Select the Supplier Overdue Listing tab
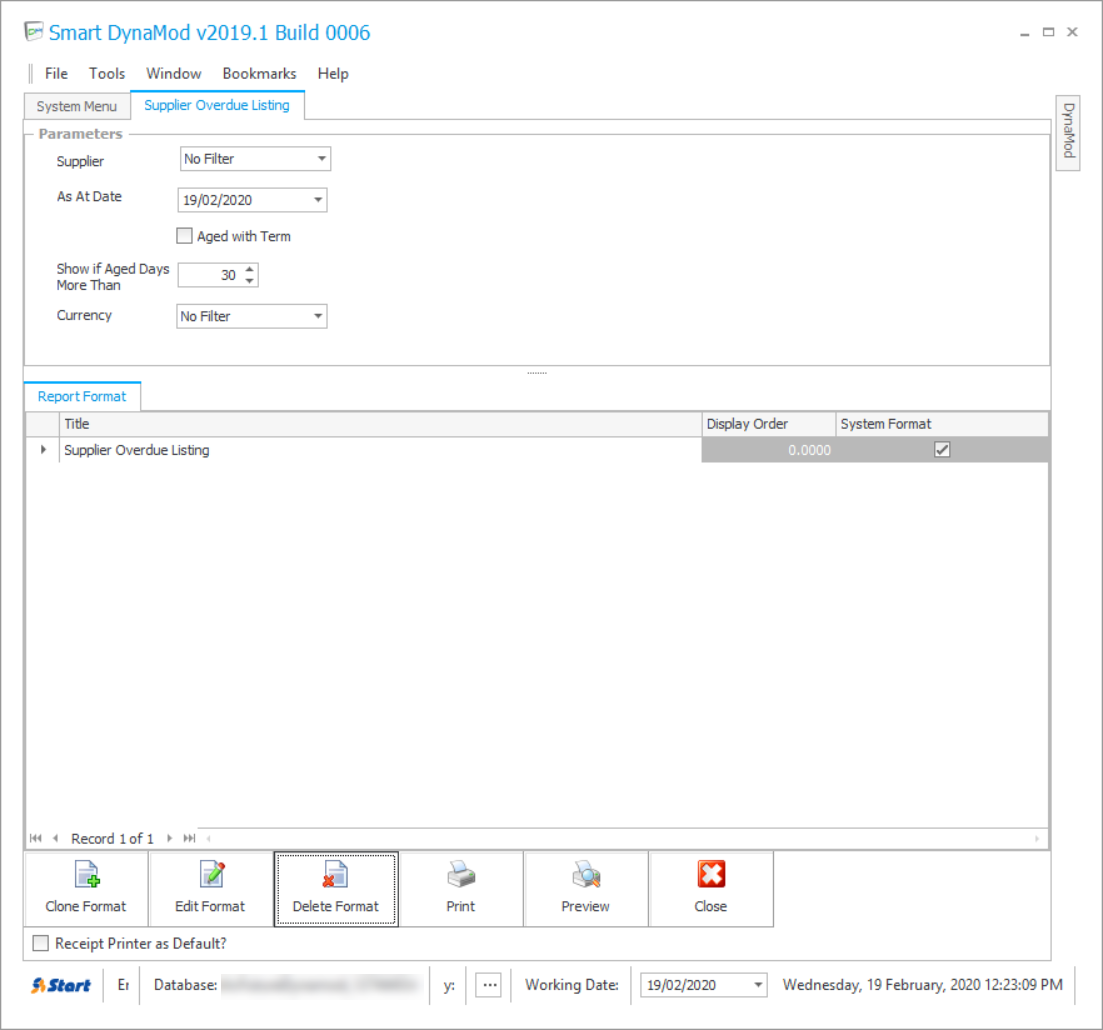 pyautogui.click(x=217, y=105)
